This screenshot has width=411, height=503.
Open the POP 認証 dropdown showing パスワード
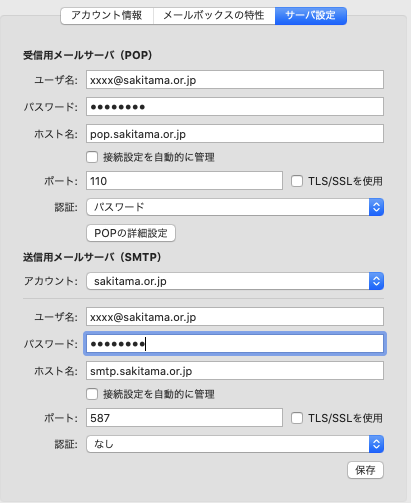235,207
